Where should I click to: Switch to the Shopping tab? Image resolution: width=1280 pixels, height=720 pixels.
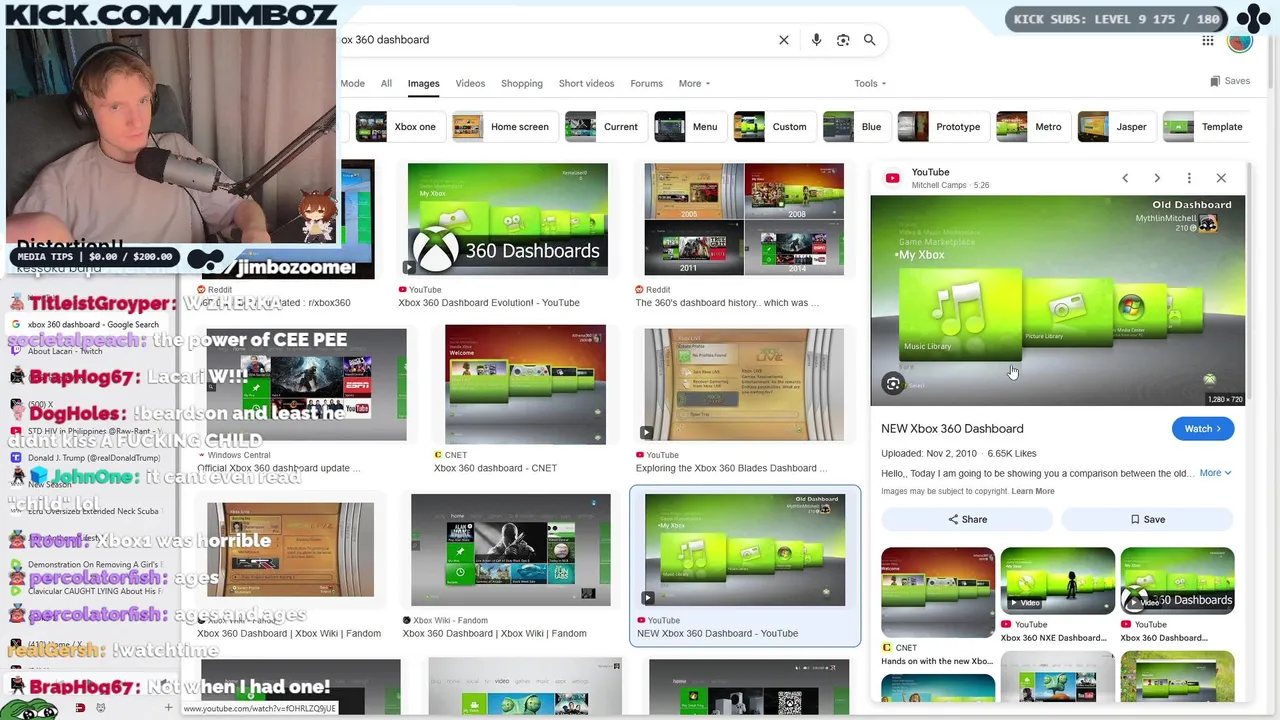pos(522,84)
